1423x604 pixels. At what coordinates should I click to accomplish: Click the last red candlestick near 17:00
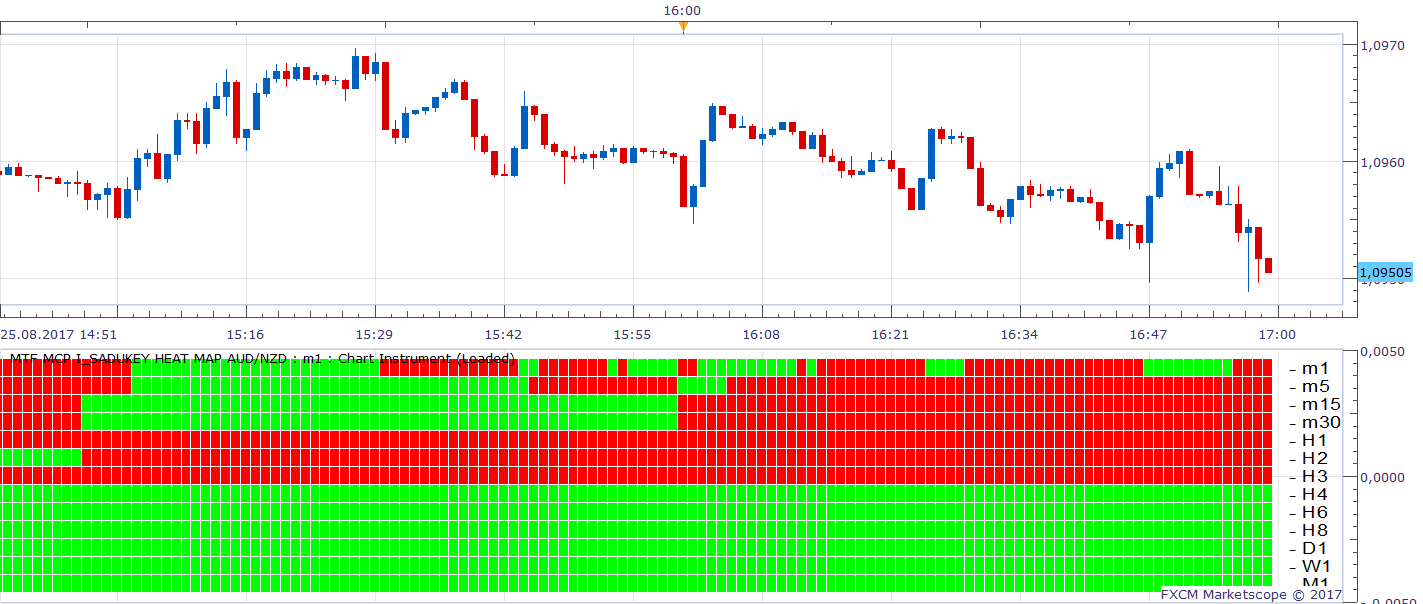tap(1268, 265)
